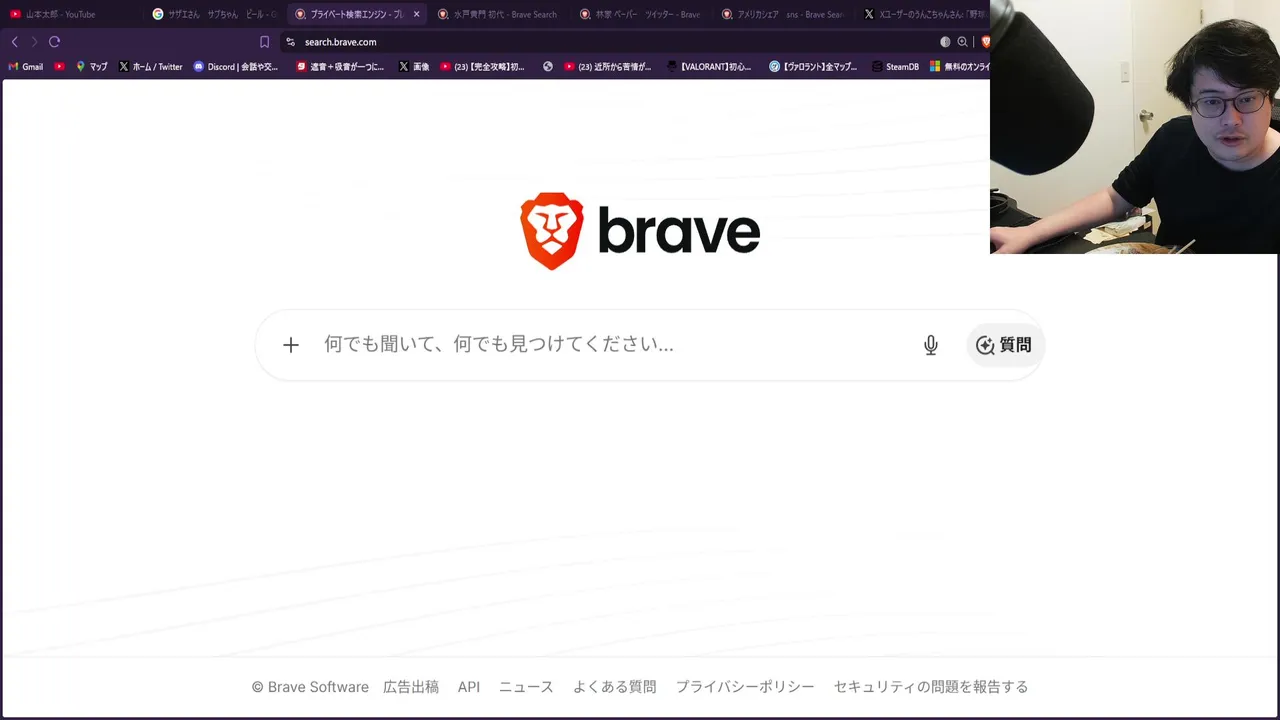Open site settings icon beside search.brave.com
This screenshot has height=720, width=1280.
tap(290, 42)
